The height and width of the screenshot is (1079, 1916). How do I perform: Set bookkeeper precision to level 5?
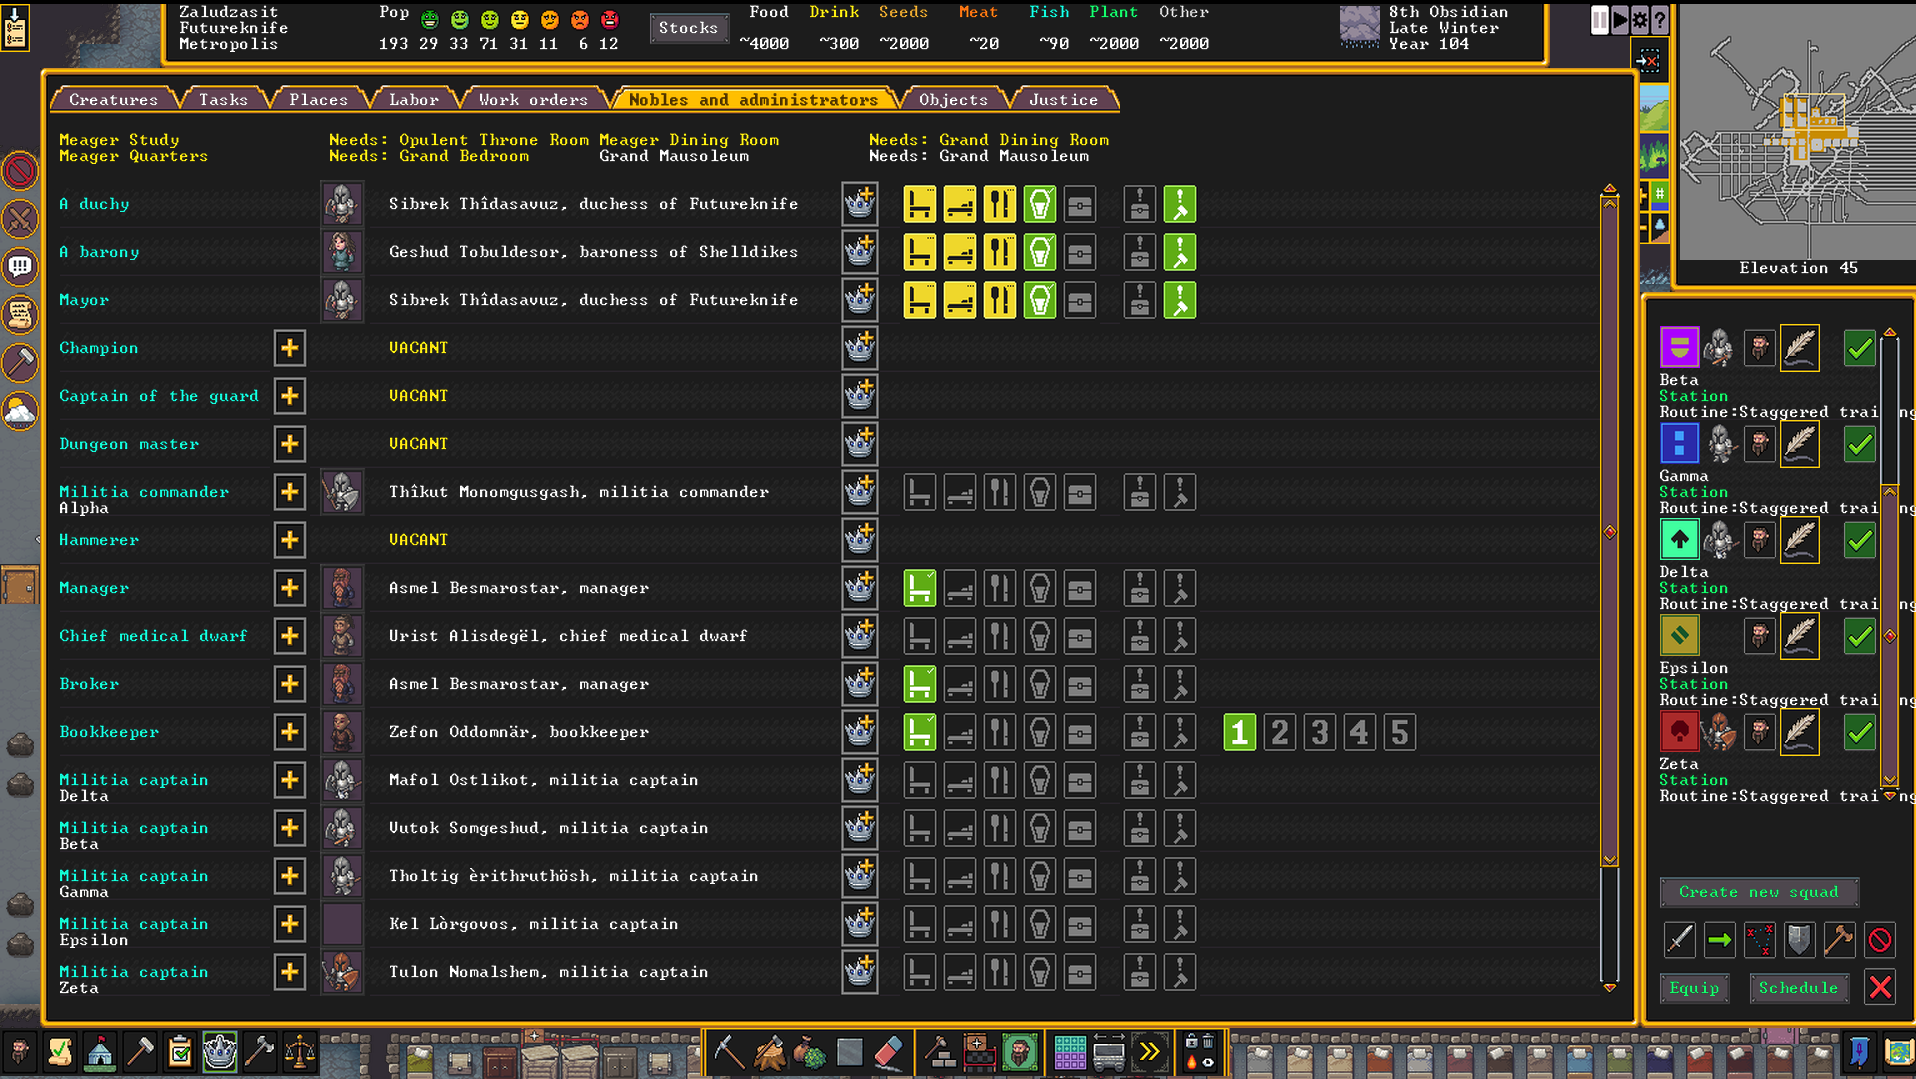coord(1399,731)
